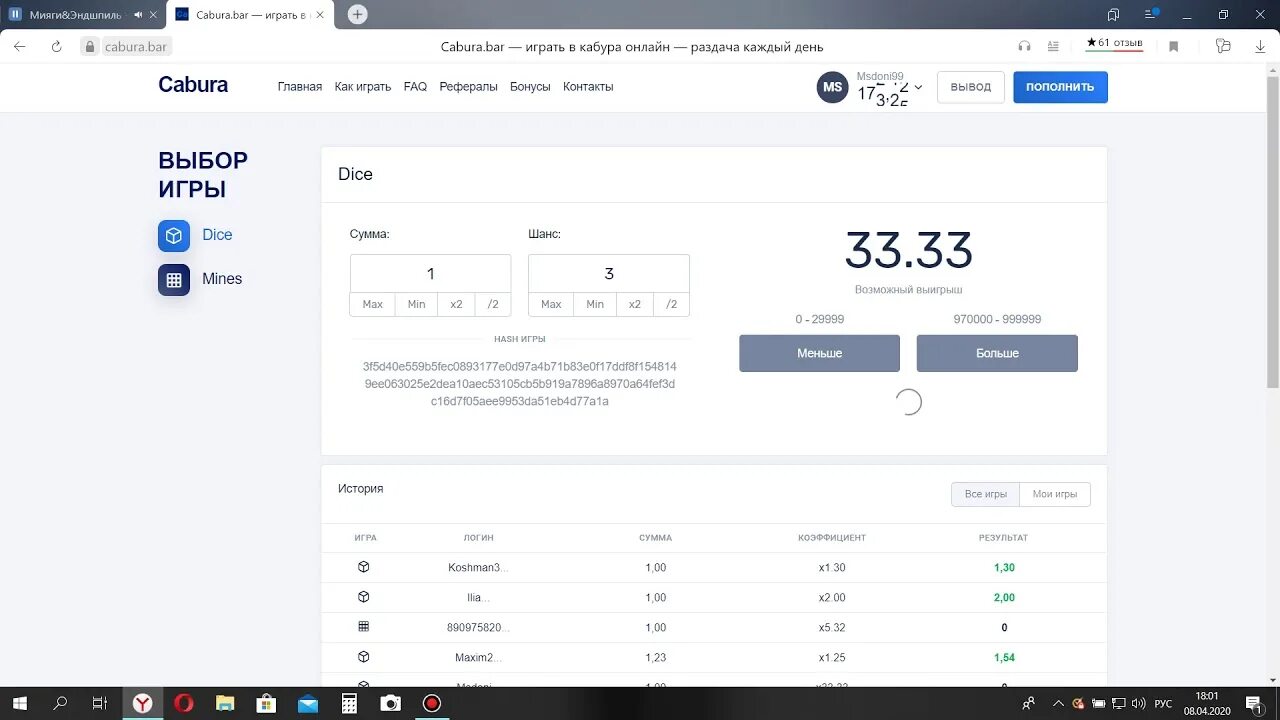Open Windows search magnifier on taskbar

click(60, 703)
